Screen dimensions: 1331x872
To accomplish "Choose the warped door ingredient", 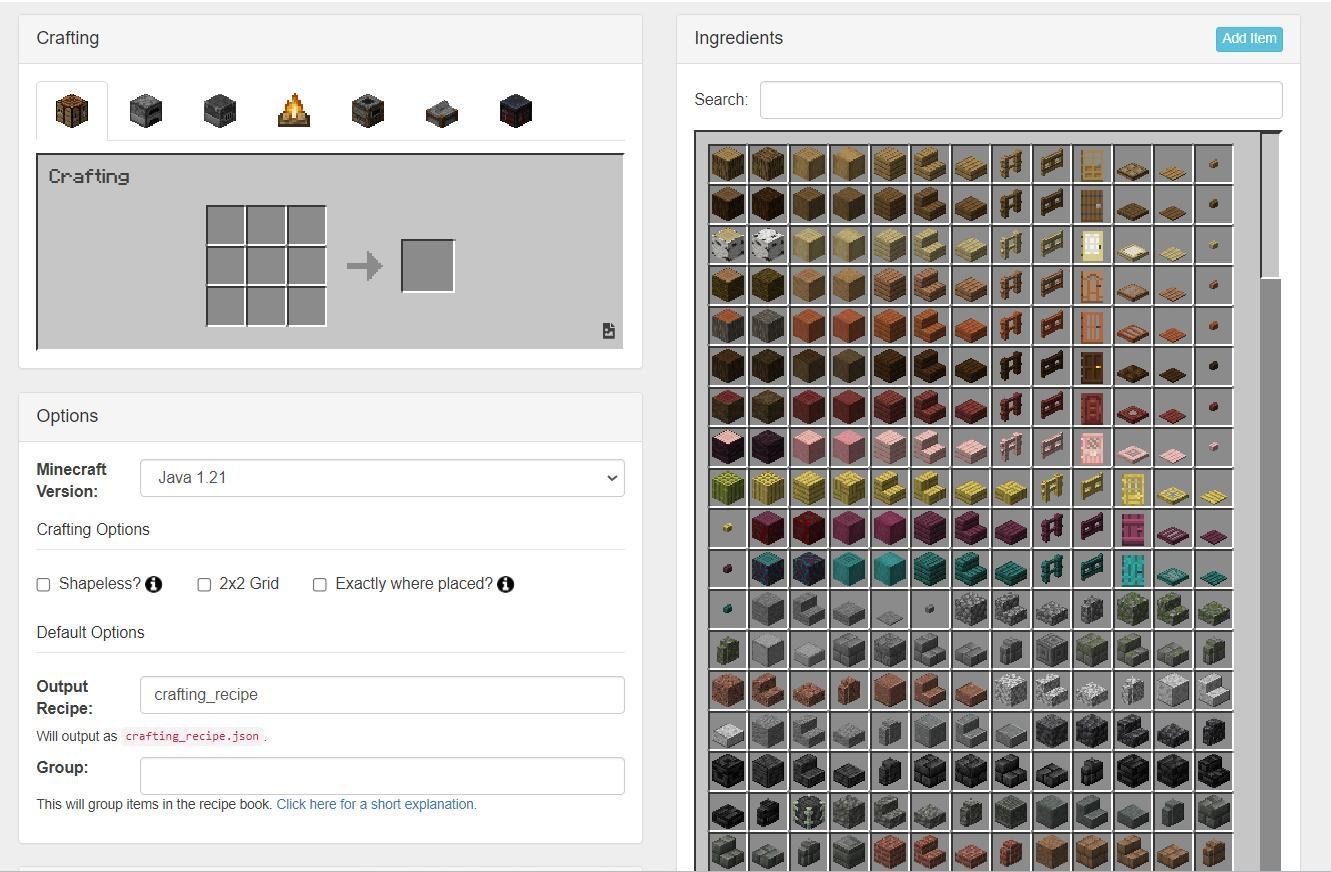I will point(1132,569).
